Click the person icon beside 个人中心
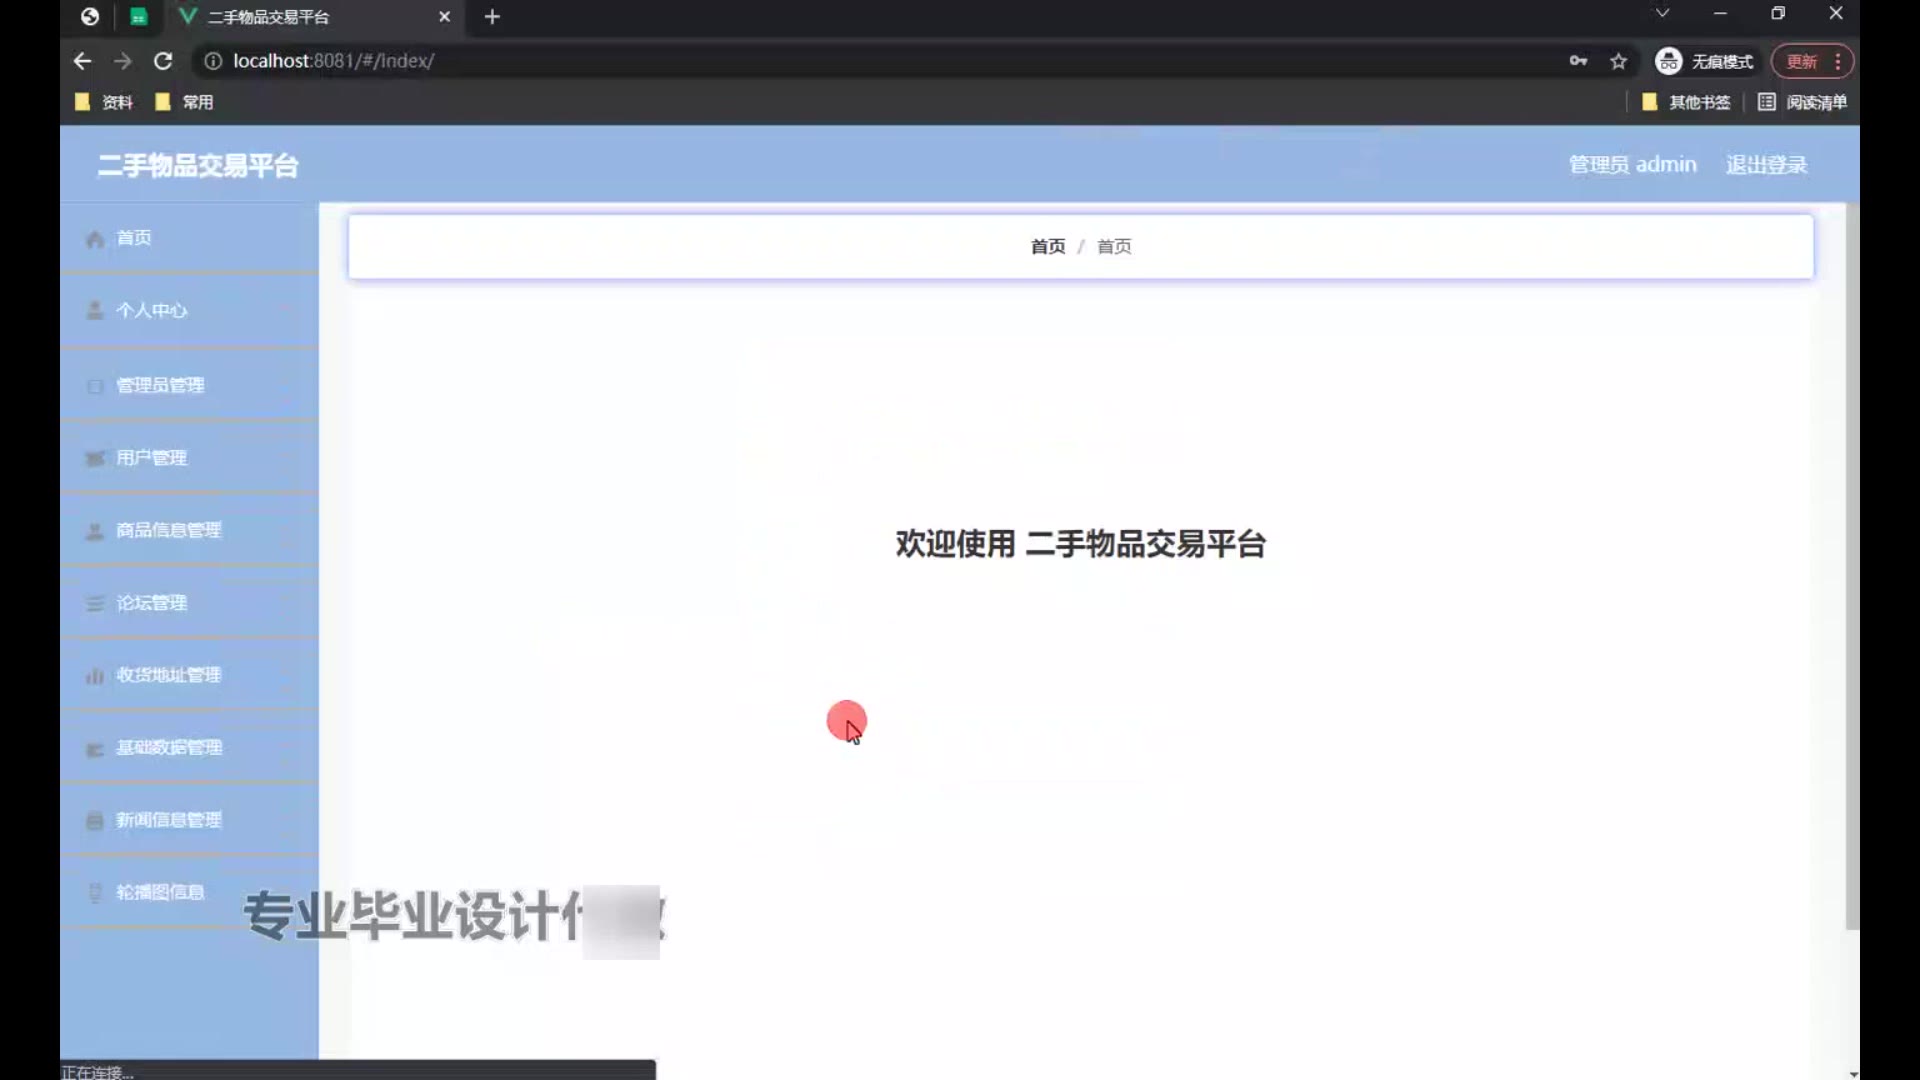 (95, 311)
